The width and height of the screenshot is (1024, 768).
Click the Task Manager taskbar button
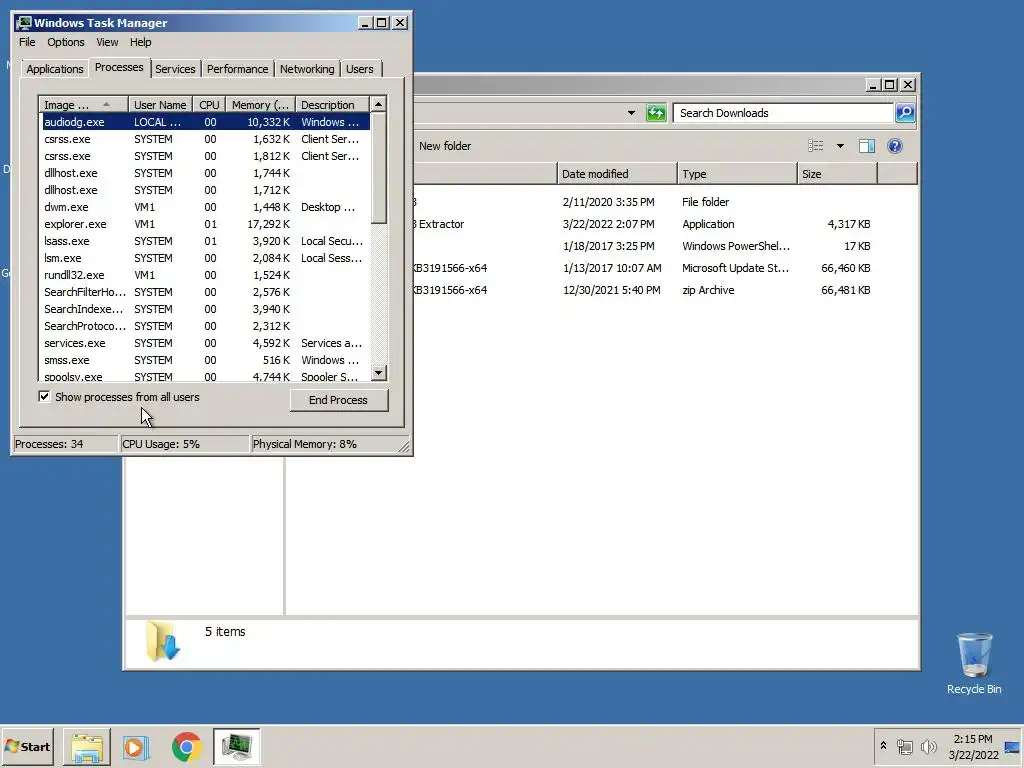click(x=236, y=746)
